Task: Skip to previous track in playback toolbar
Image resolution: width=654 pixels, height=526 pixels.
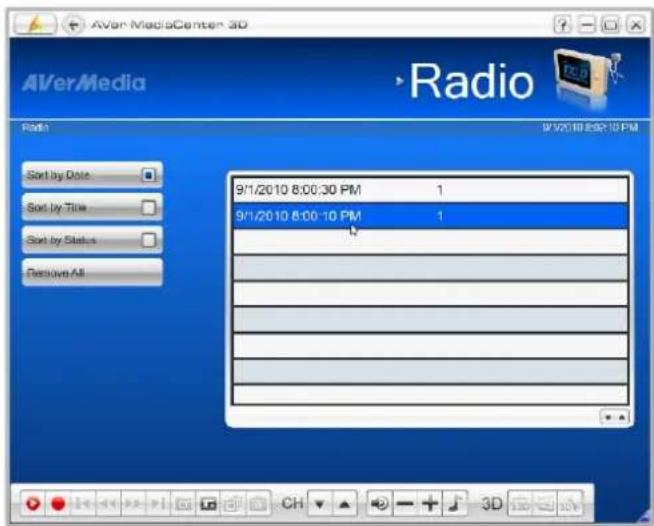Action: (83, 504)
